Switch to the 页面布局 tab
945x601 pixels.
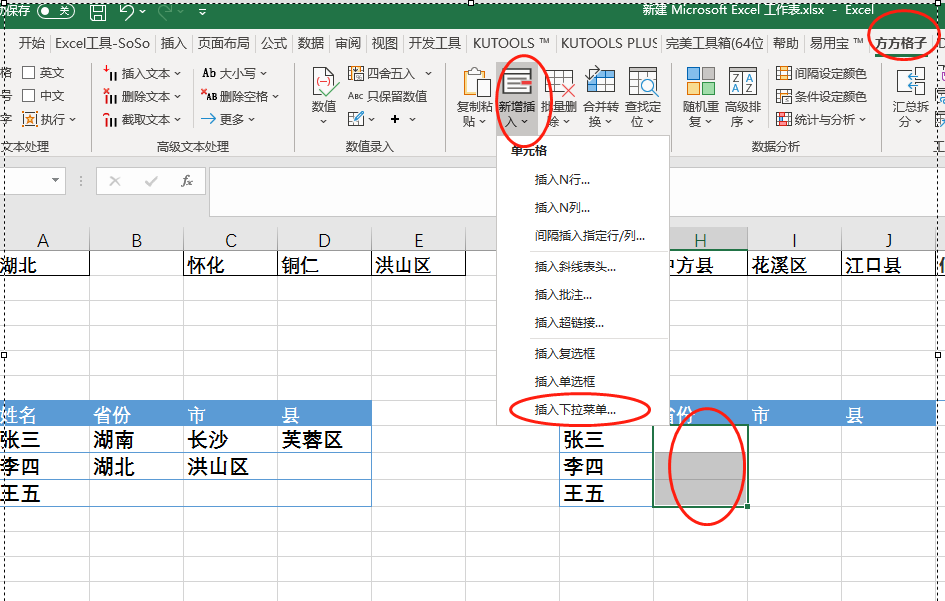tap(224, 43)
